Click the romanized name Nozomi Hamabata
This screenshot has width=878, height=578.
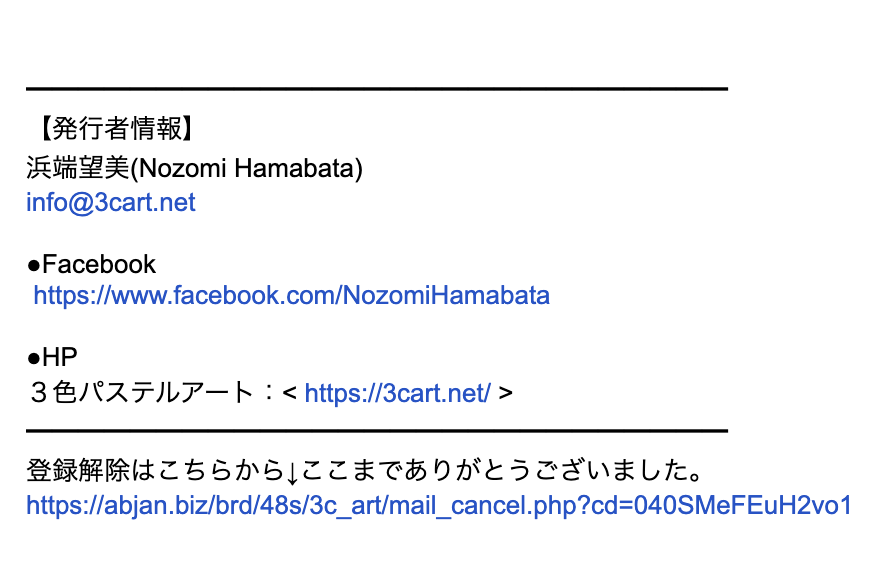(x=246, y=168)
